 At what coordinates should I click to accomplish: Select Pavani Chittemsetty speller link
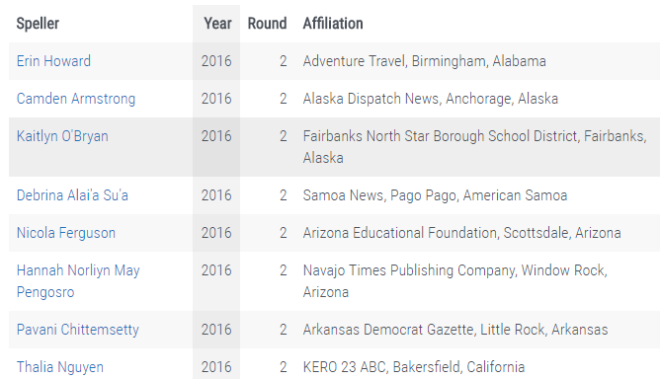[77, 330]
